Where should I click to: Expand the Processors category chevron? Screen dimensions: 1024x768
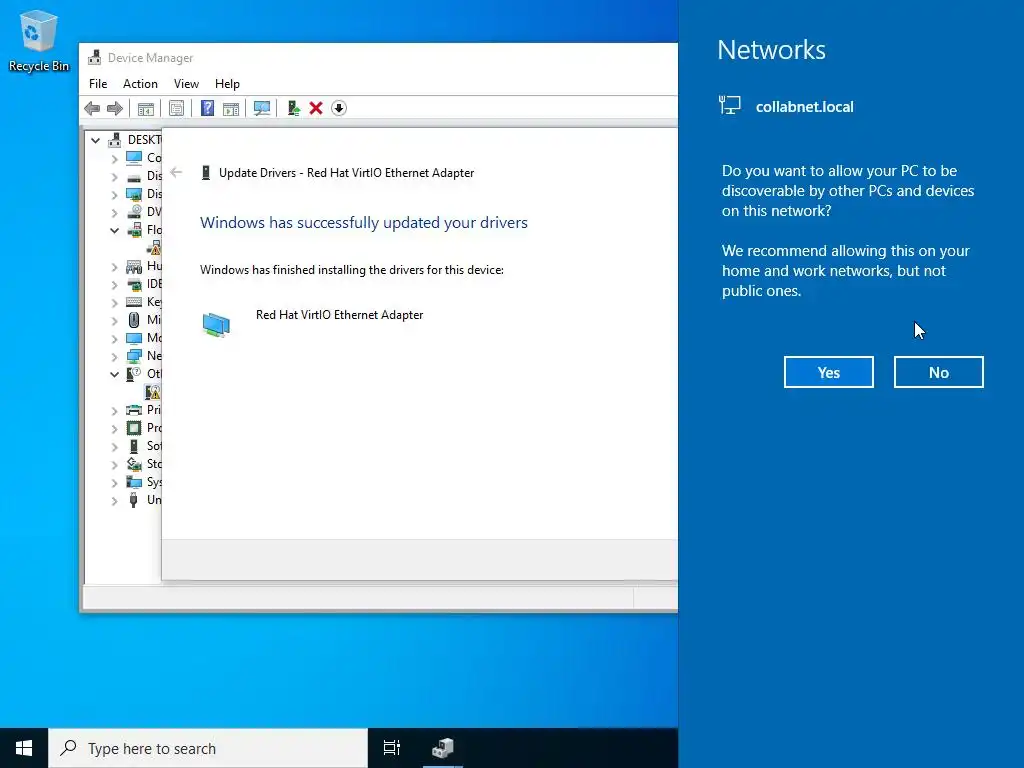pyautogui.click(x=114, y=428)
